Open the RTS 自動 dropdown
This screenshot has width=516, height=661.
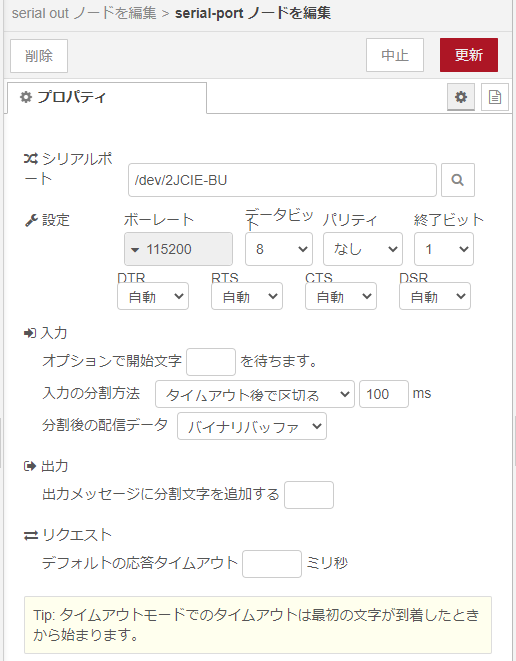247,296
